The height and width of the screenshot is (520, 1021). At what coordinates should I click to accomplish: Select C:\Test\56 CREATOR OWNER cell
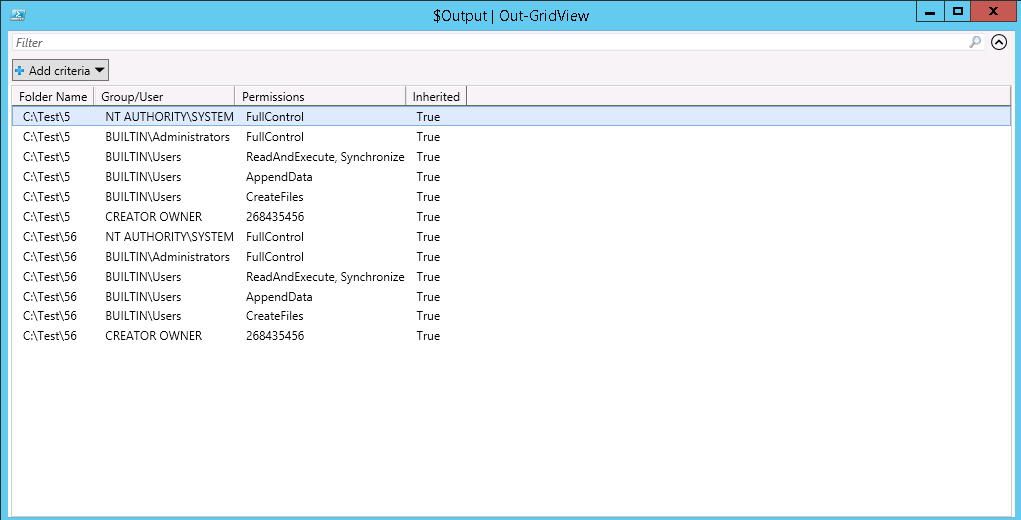(154, 336)
